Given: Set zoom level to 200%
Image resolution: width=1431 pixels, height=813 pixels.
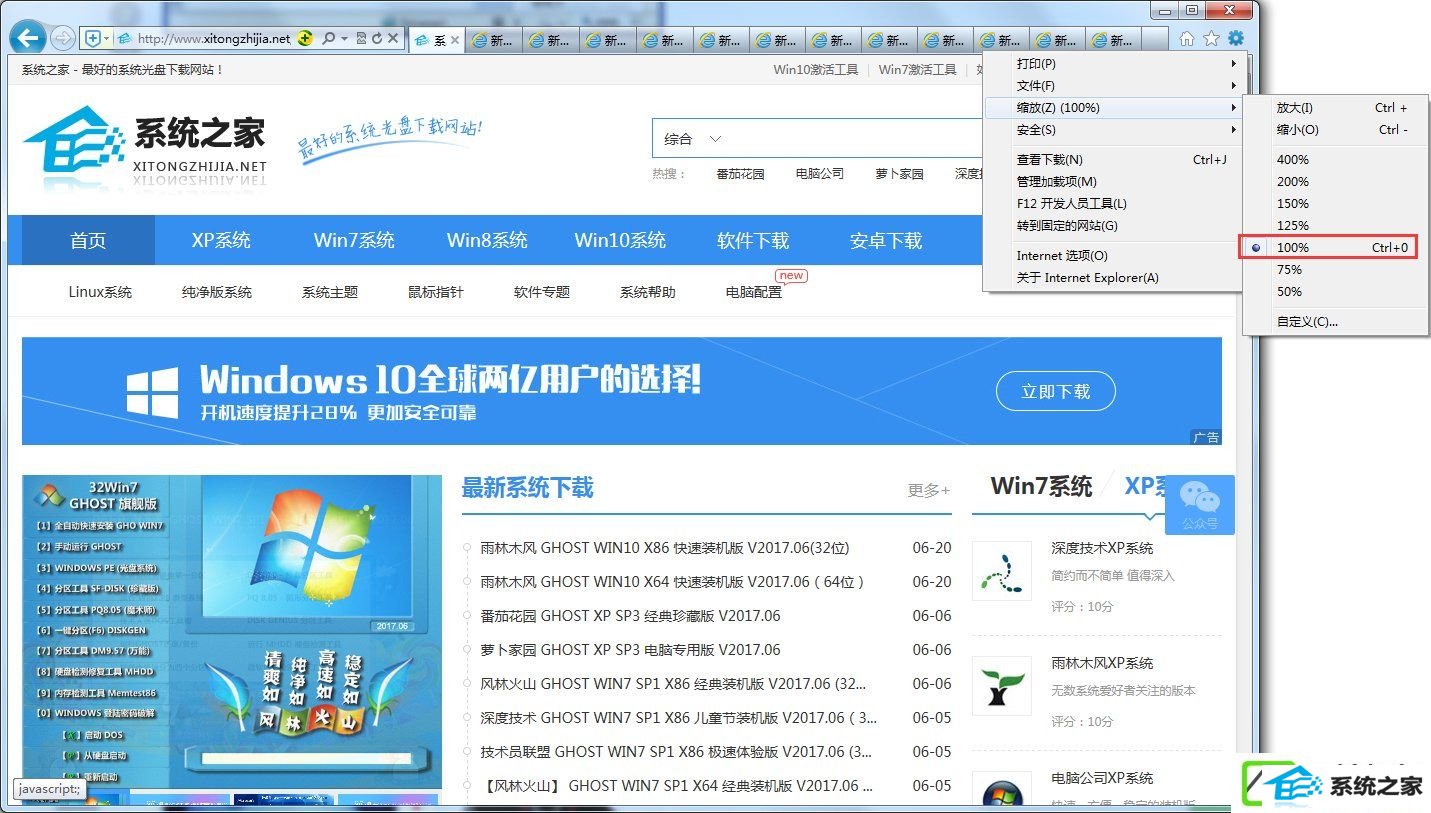Looking at the screenshot, I should (1336, 182).
